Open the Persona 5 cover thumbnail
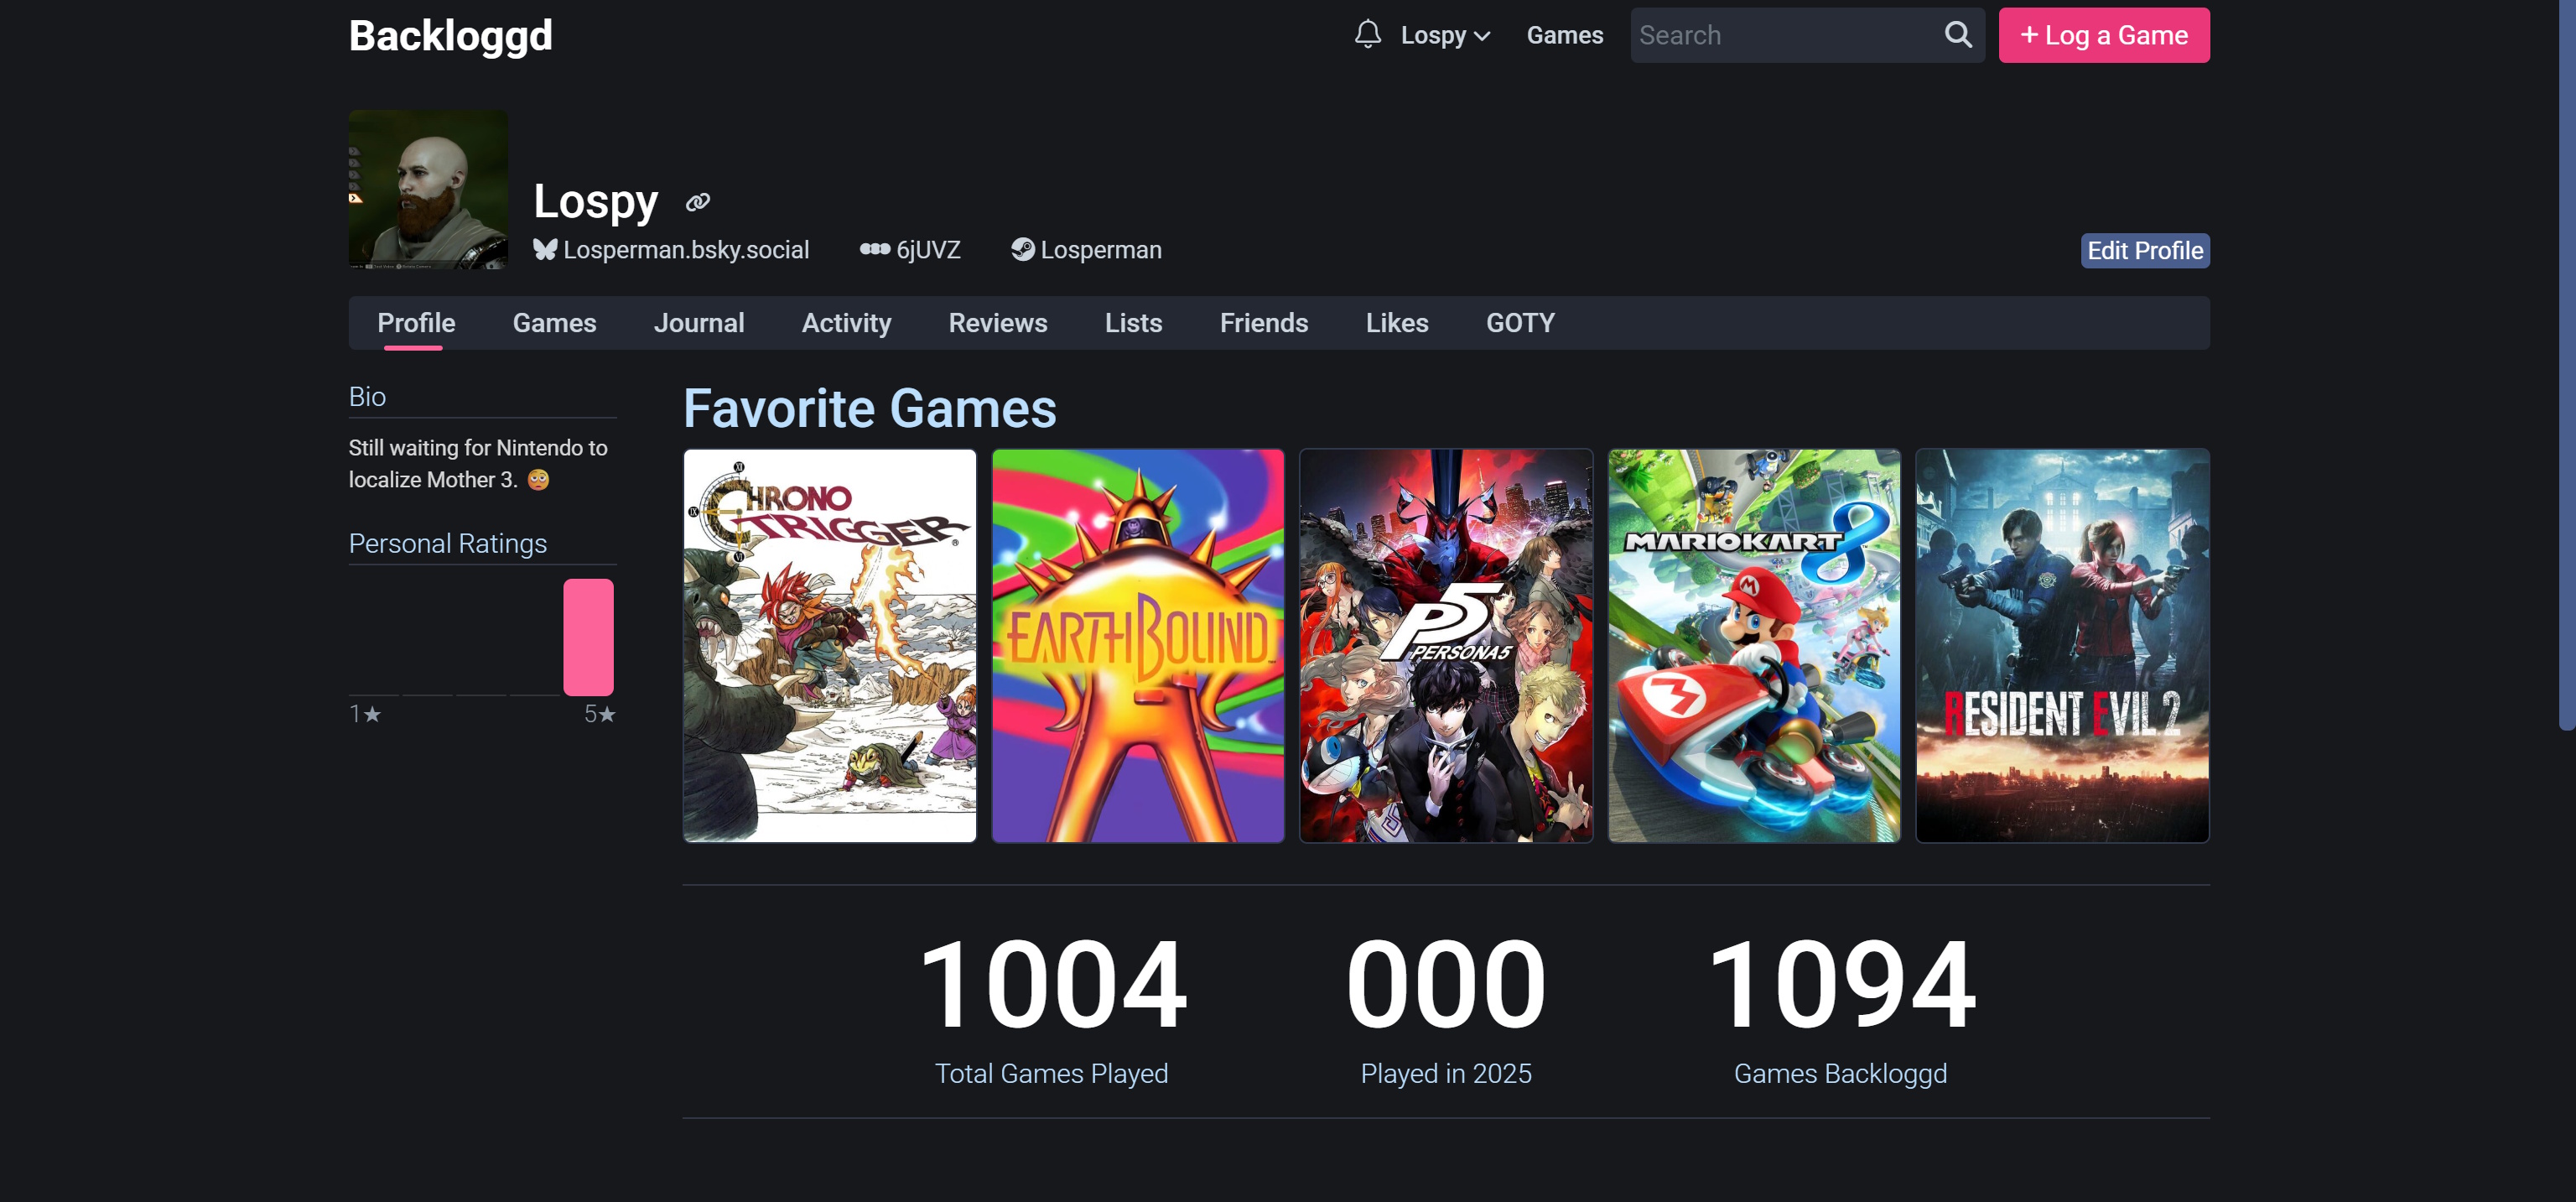Screen dimensions: 2576x1202 (x=1445, y=645)
